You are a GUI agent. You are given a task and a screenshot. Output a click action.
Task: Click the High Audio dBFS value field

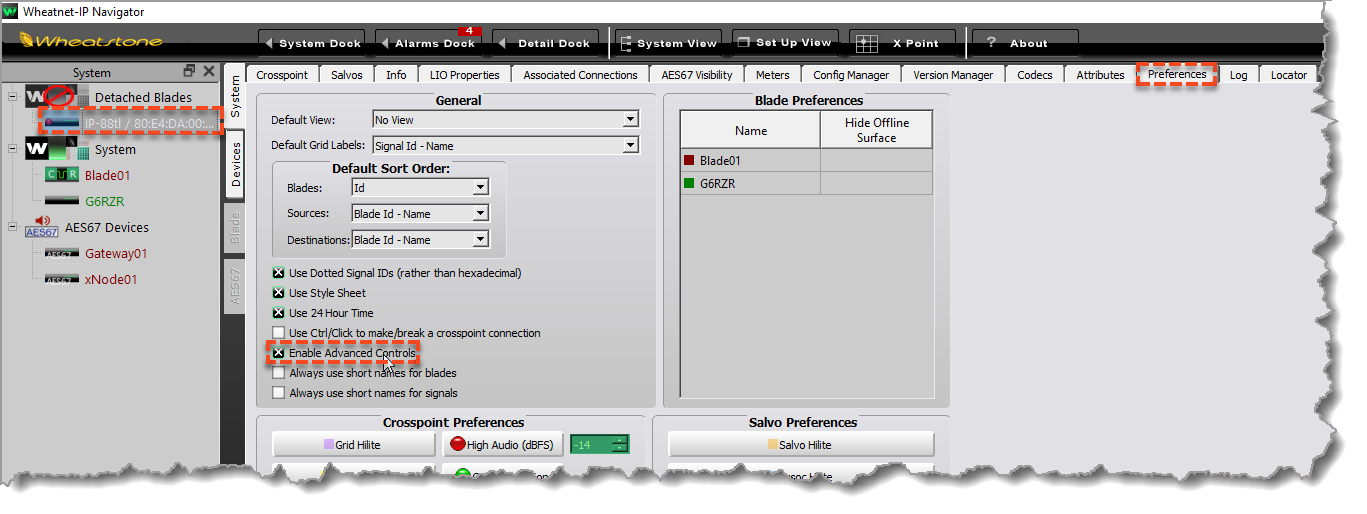click(591, 445)
